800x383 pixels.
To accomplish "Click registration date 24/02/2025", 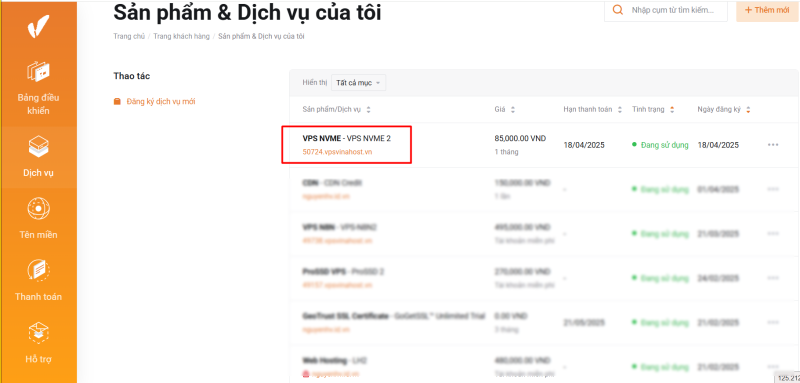I will 718,278.
